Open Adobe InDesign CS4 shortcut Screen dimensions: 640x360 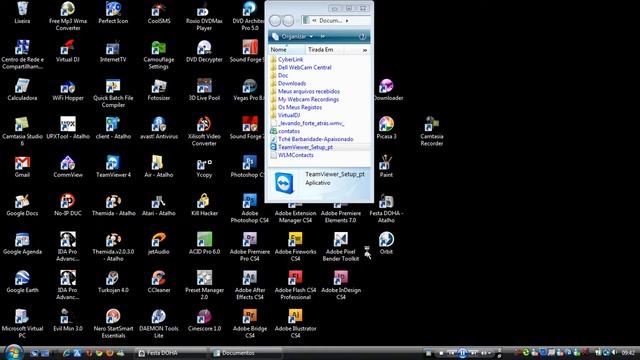point(341,285)
